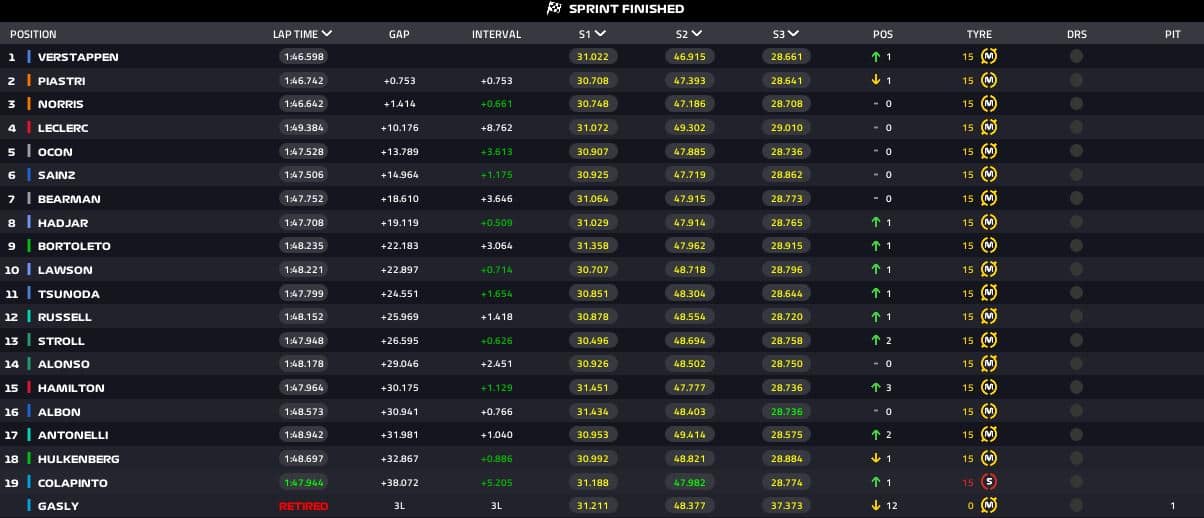
Task: Click Leclerc's S2 time 49.302
Action: pos(689,128)
